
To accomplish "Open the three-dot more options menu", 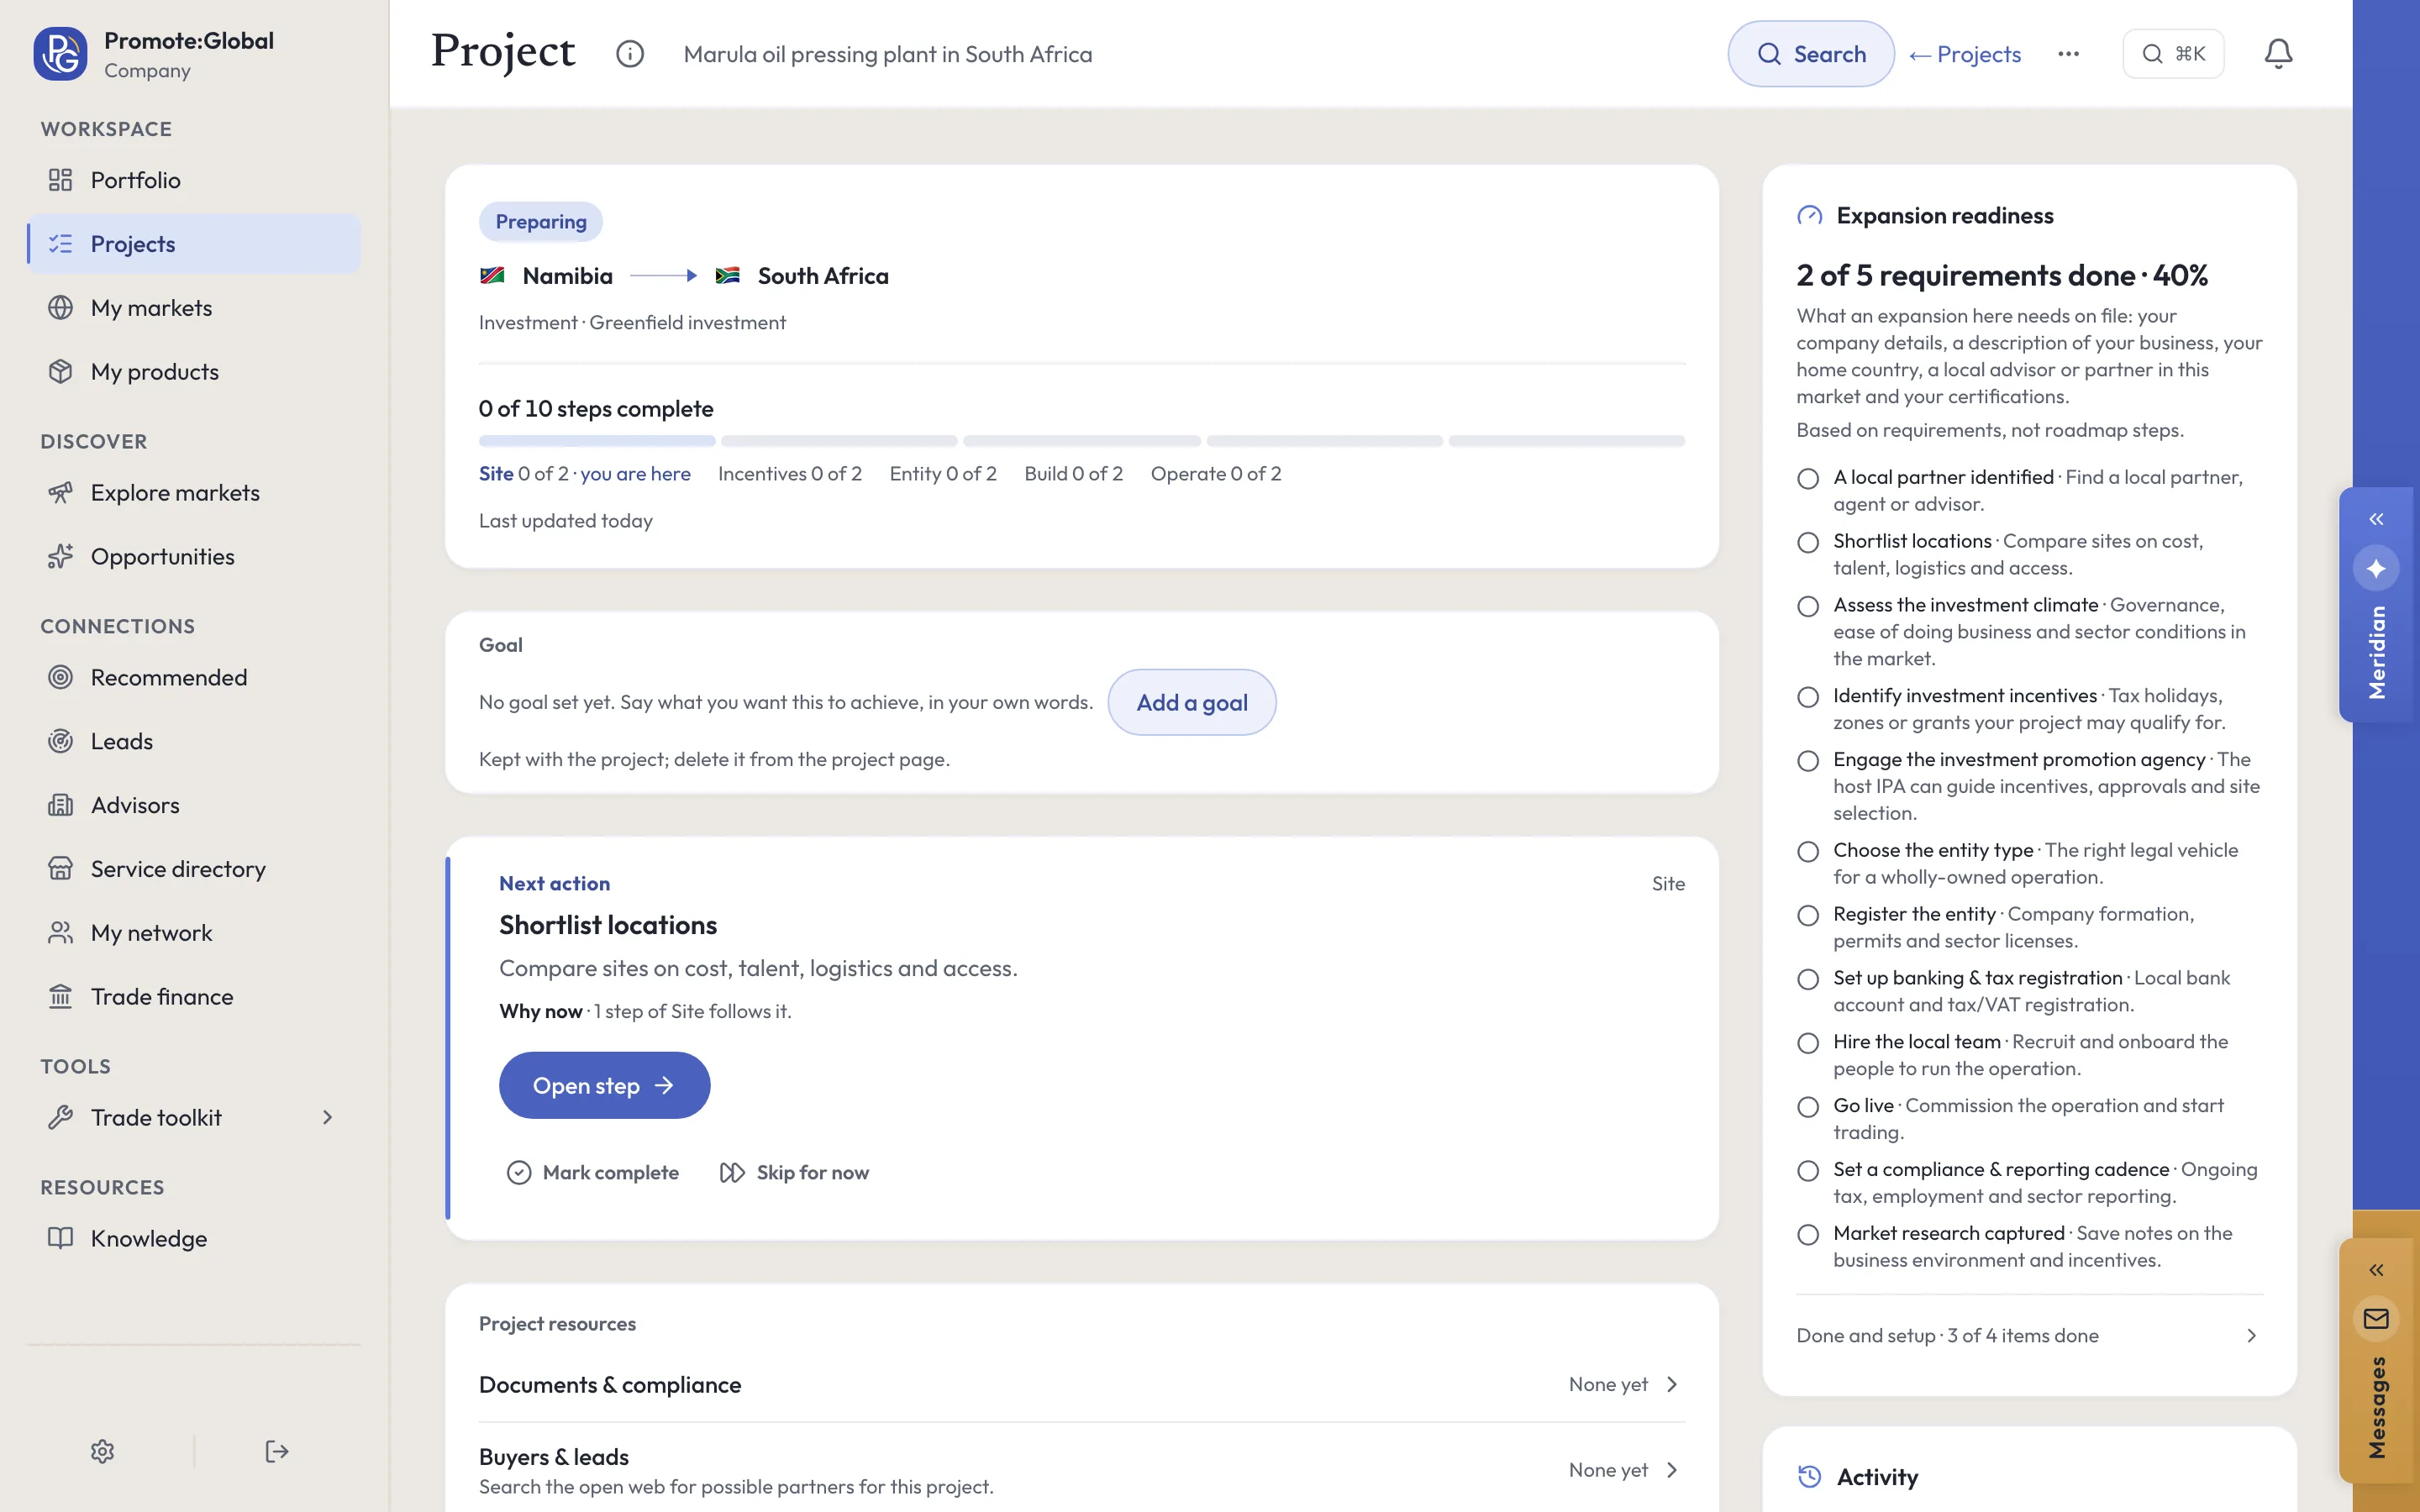I will coord(2069,54).
